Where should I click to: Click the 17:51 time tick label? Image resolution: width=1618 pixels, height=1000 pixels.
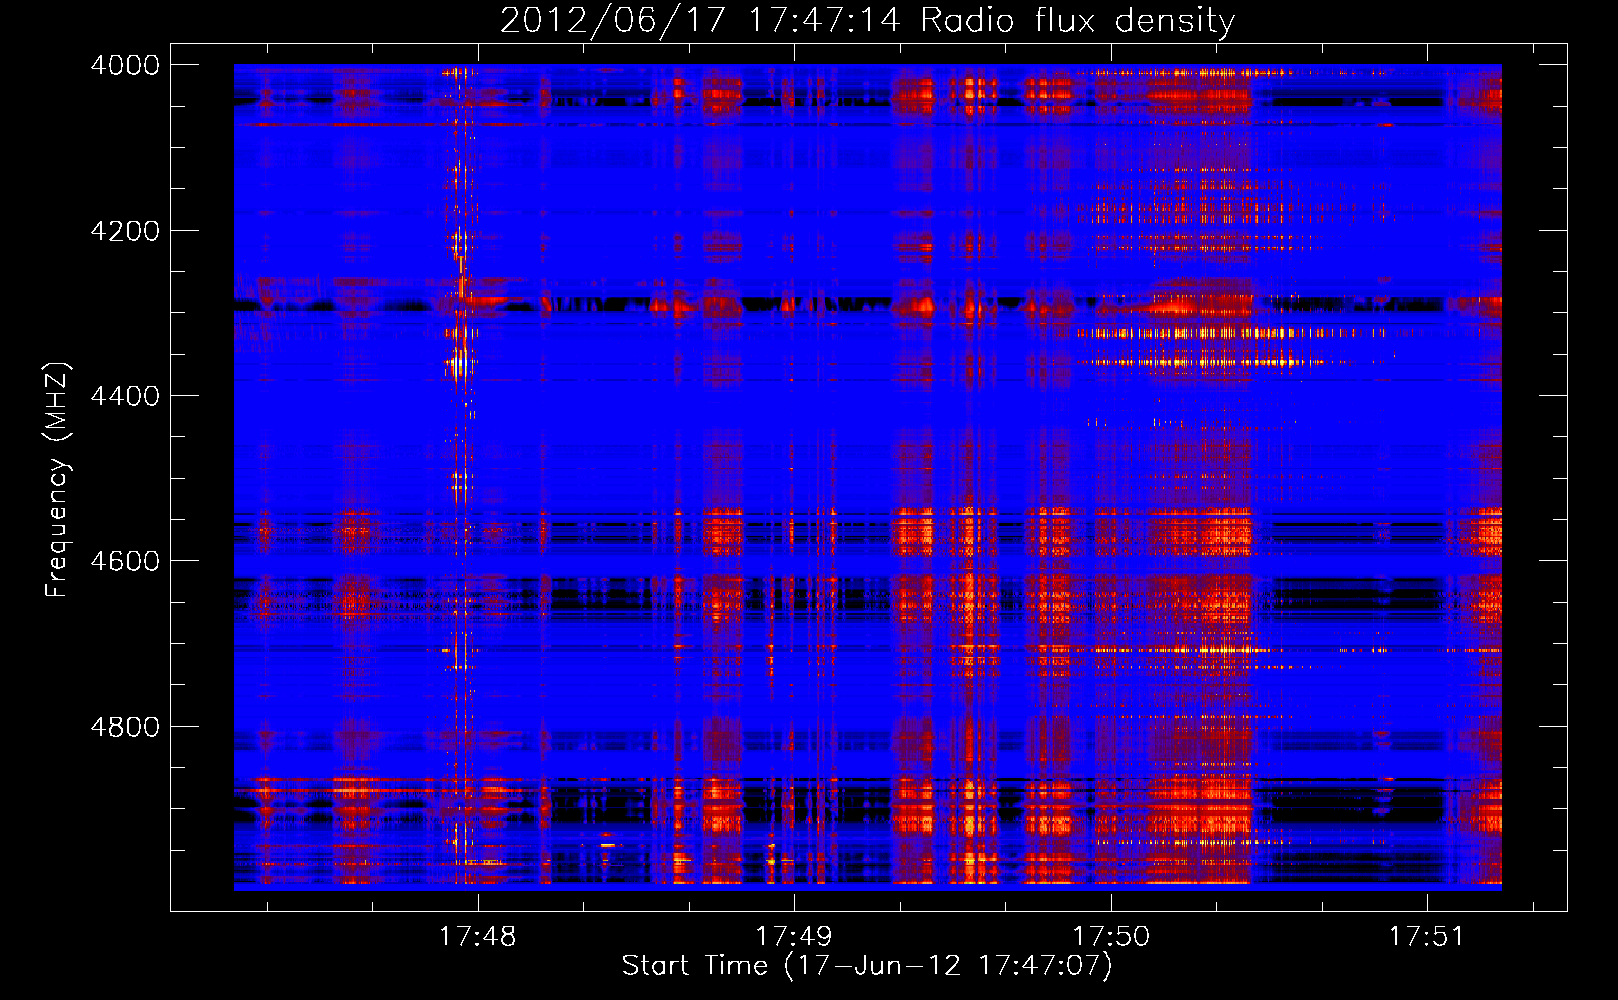tap(1427, 936)
